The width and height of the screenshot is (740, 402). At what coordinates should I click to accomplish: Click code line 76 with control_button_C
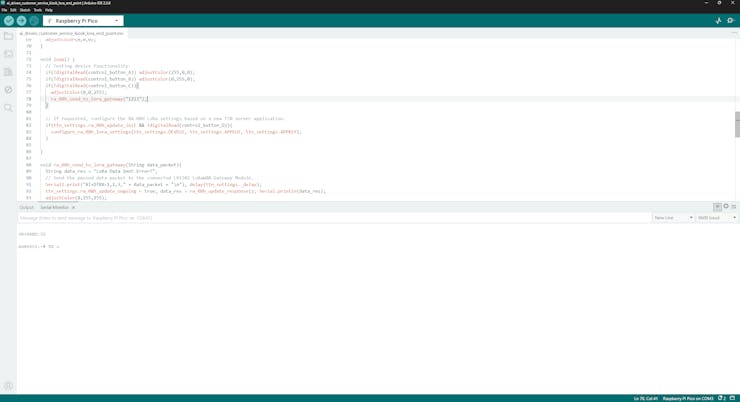[x=92, y=86]
